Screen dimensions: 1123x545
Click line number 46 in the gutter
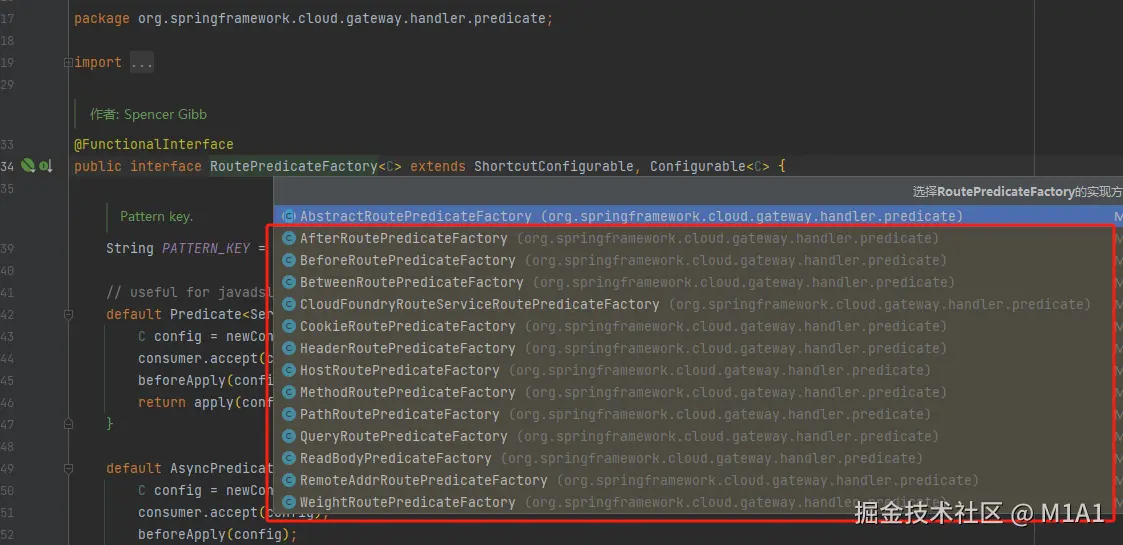[7, 402]
